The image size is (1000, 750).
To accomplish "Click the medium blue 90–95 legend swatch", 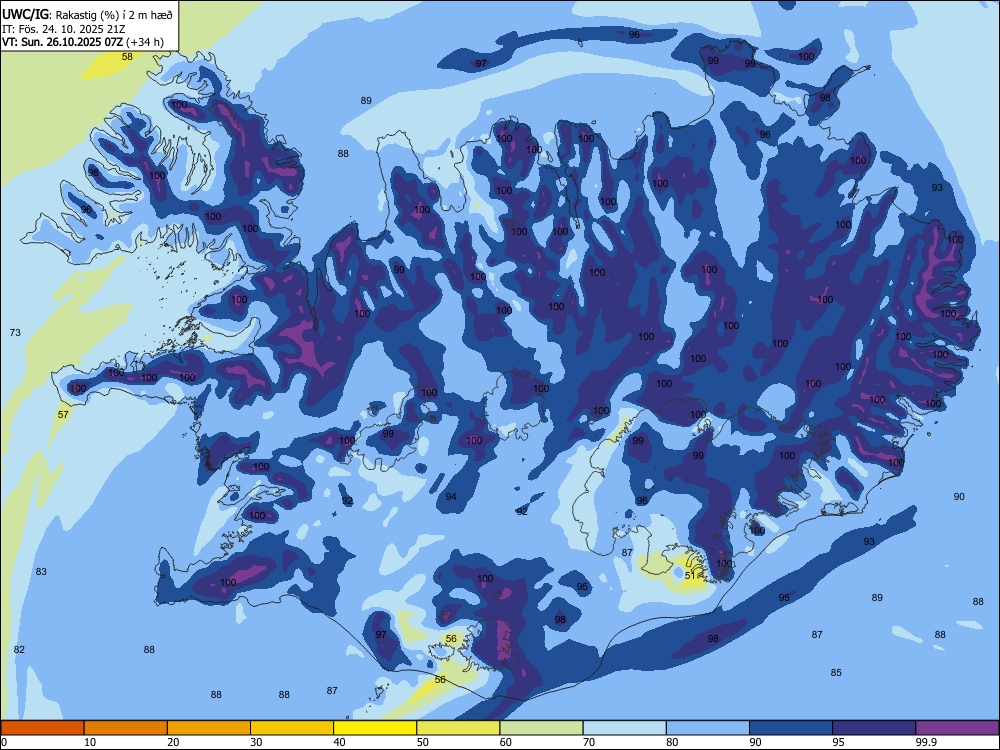I will (791, 728).
